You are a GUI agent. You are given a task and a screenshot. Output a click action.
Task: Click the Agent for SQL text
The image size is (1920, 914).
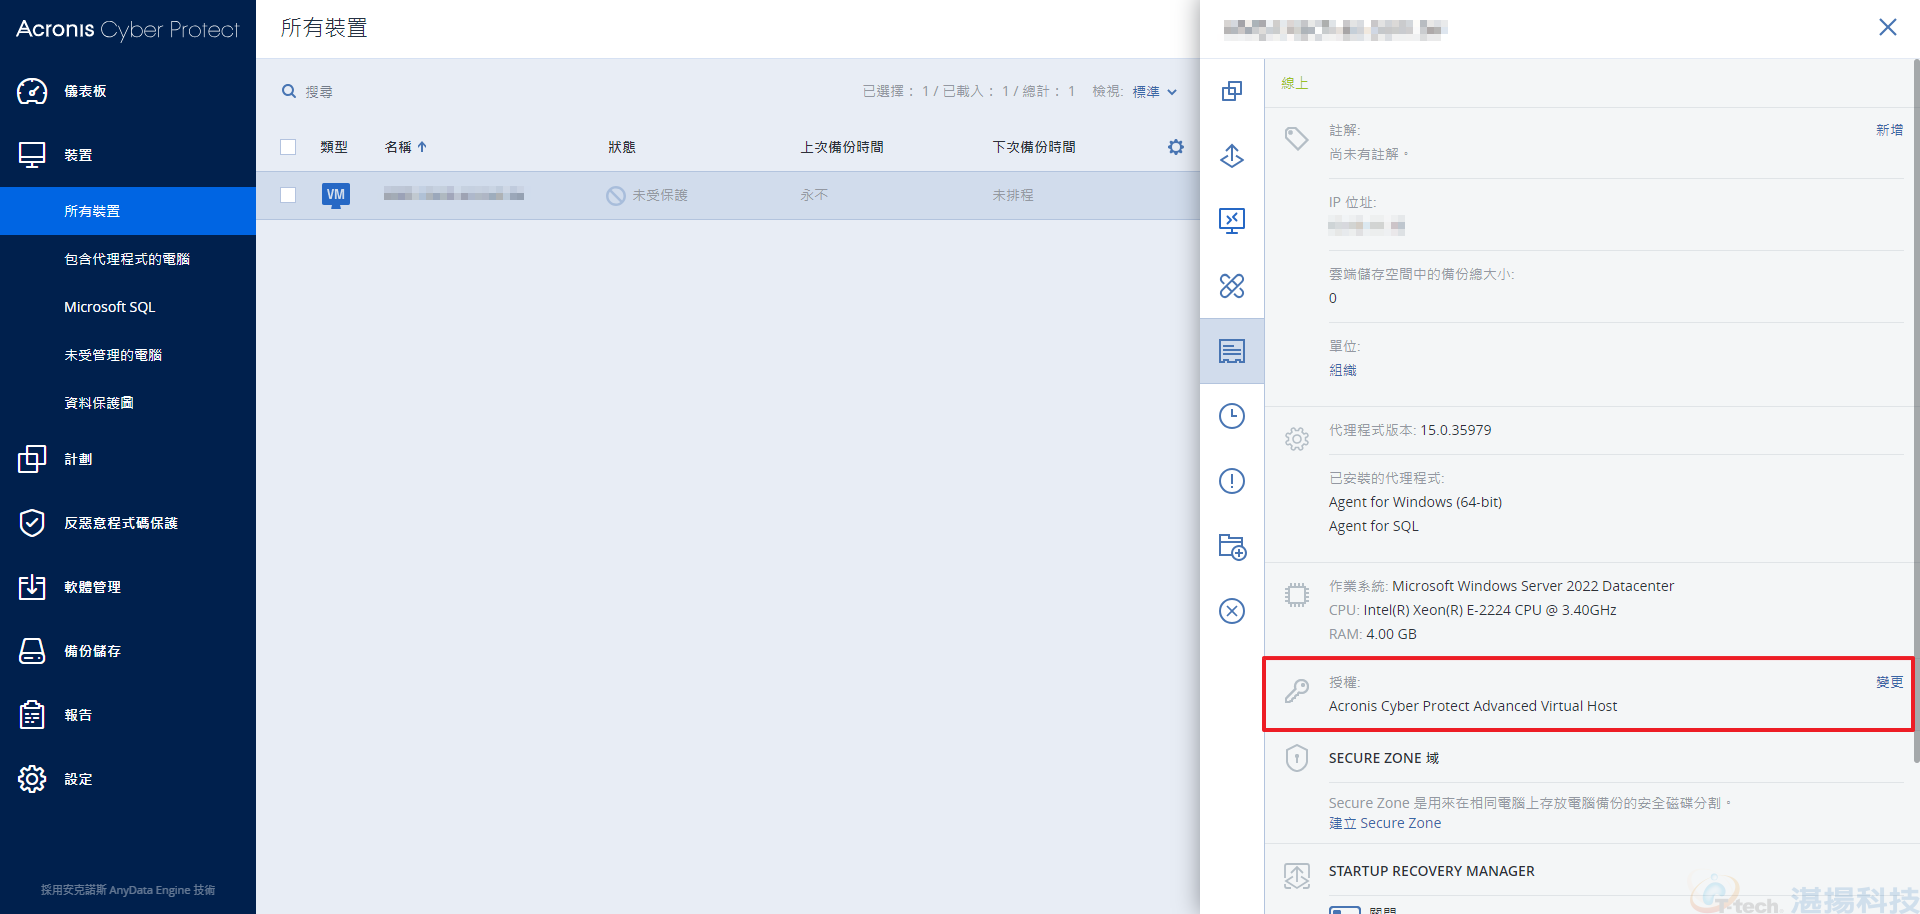click(1373, 526)
